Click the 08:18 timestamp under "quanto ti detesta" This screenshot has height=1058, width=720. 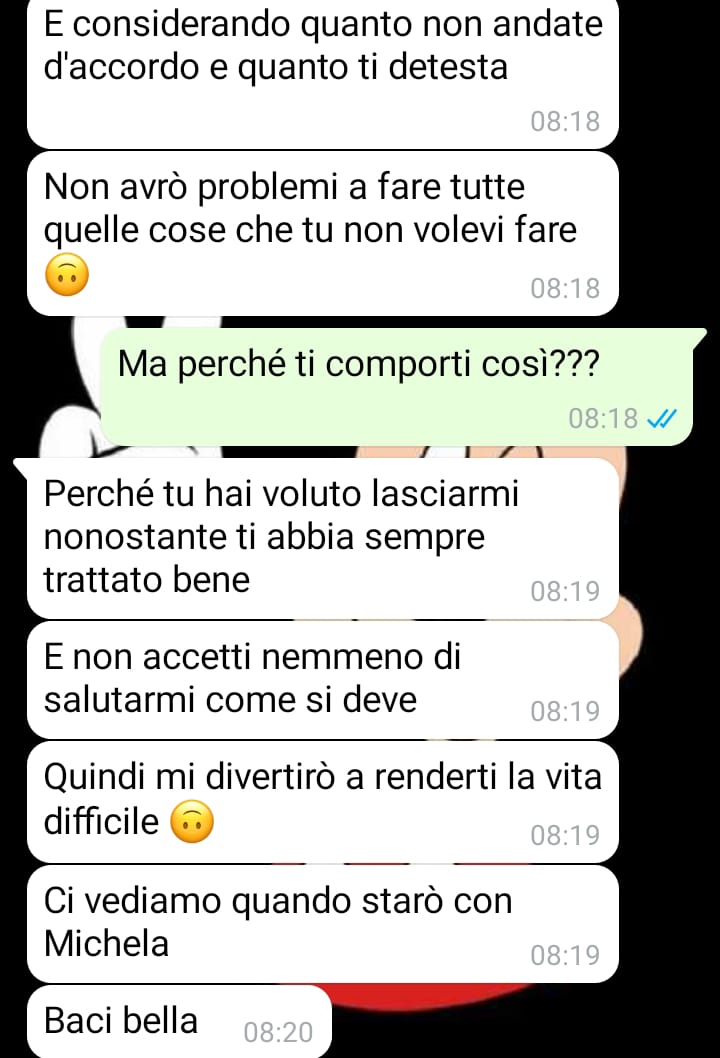tap(565, 121)
